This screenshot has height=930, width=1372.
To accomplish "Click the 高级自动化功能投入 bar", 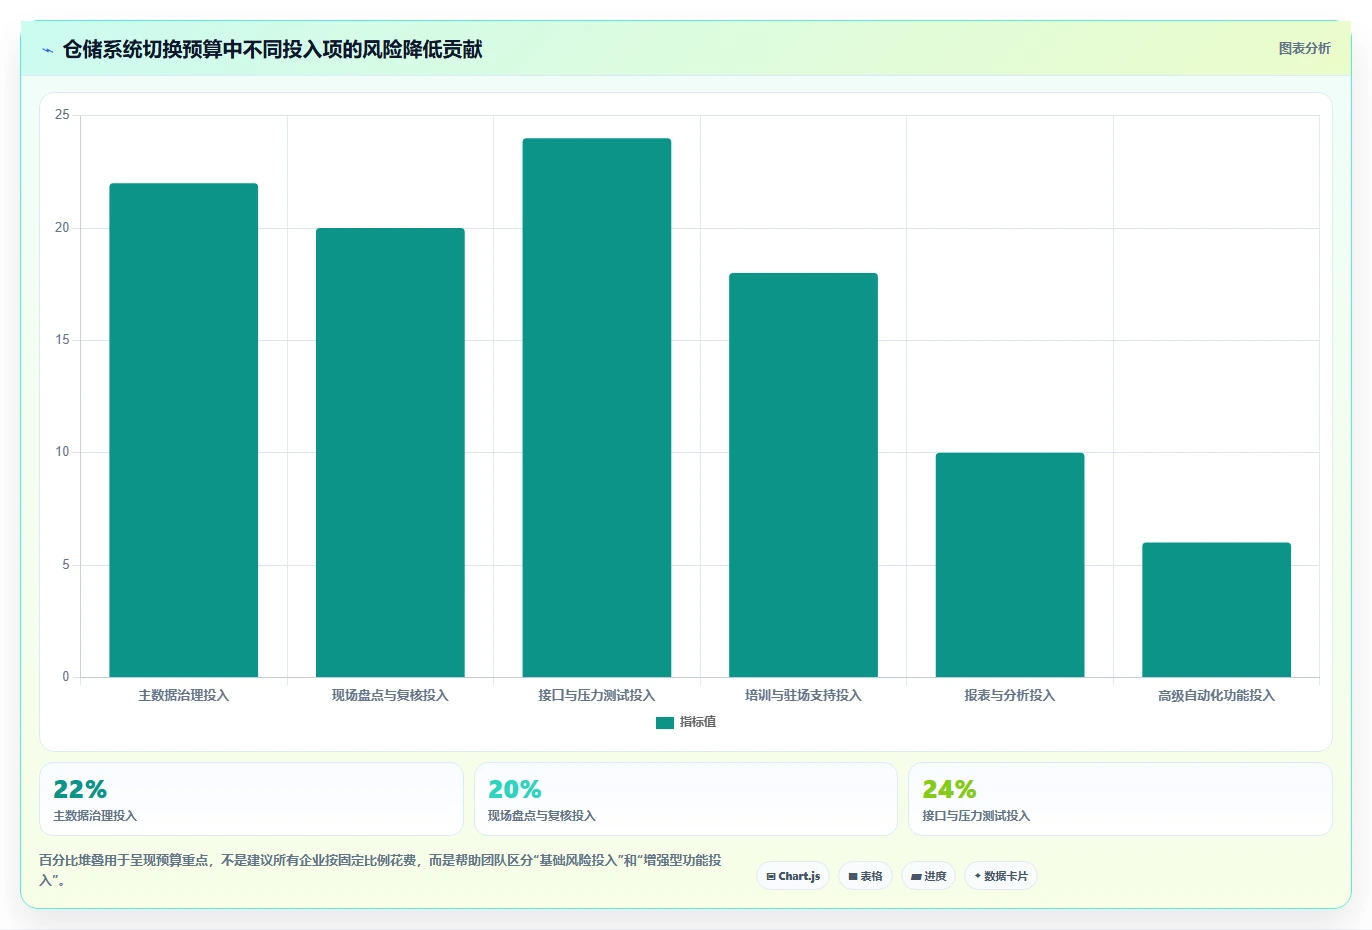I will pos(1216,610).
